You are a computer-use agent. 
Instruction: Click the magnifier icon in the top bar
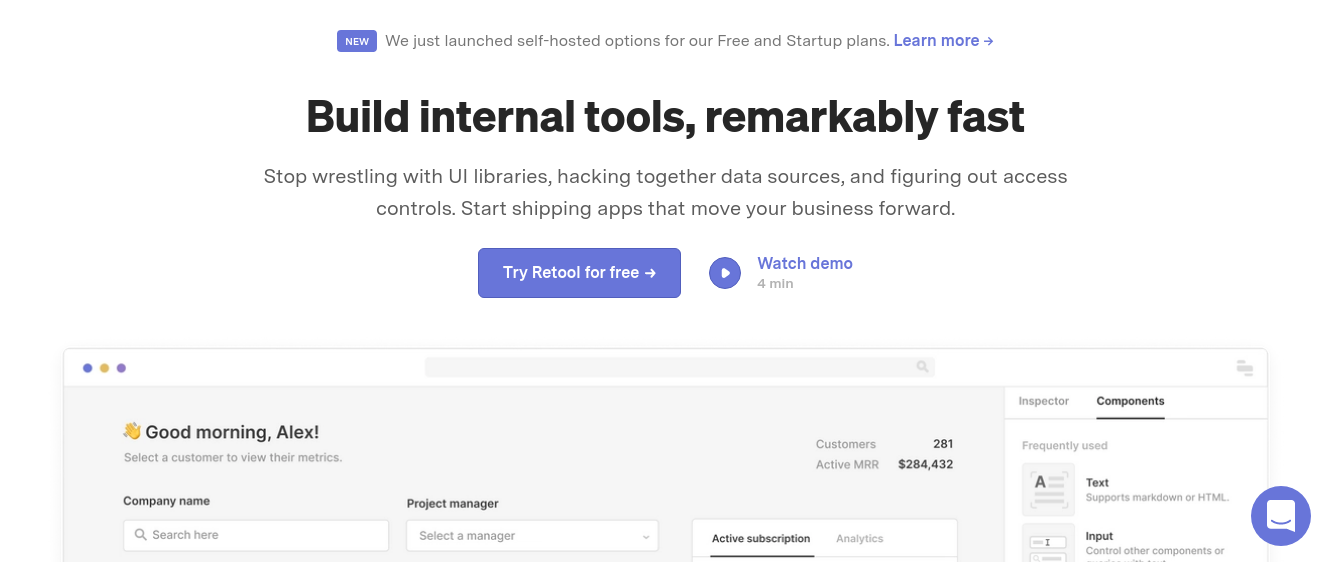click(x=922, y=367)
